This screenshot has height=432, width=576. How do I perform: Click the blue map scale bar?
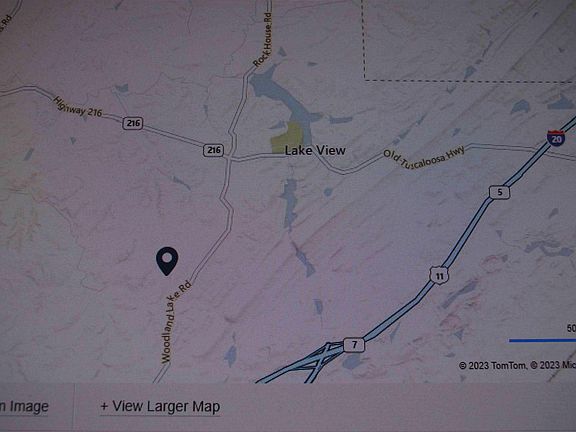point(542,341)
